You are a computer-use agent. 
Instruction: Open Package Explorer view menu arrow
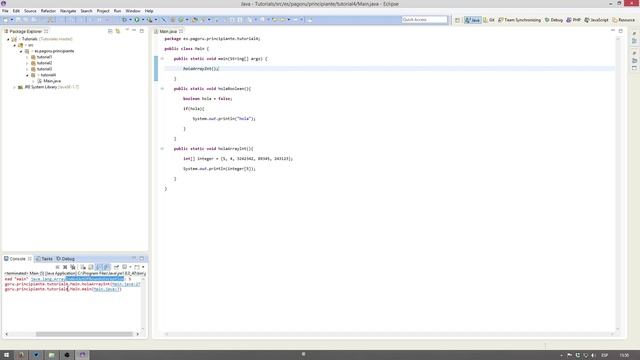click(x=127, y=30)
